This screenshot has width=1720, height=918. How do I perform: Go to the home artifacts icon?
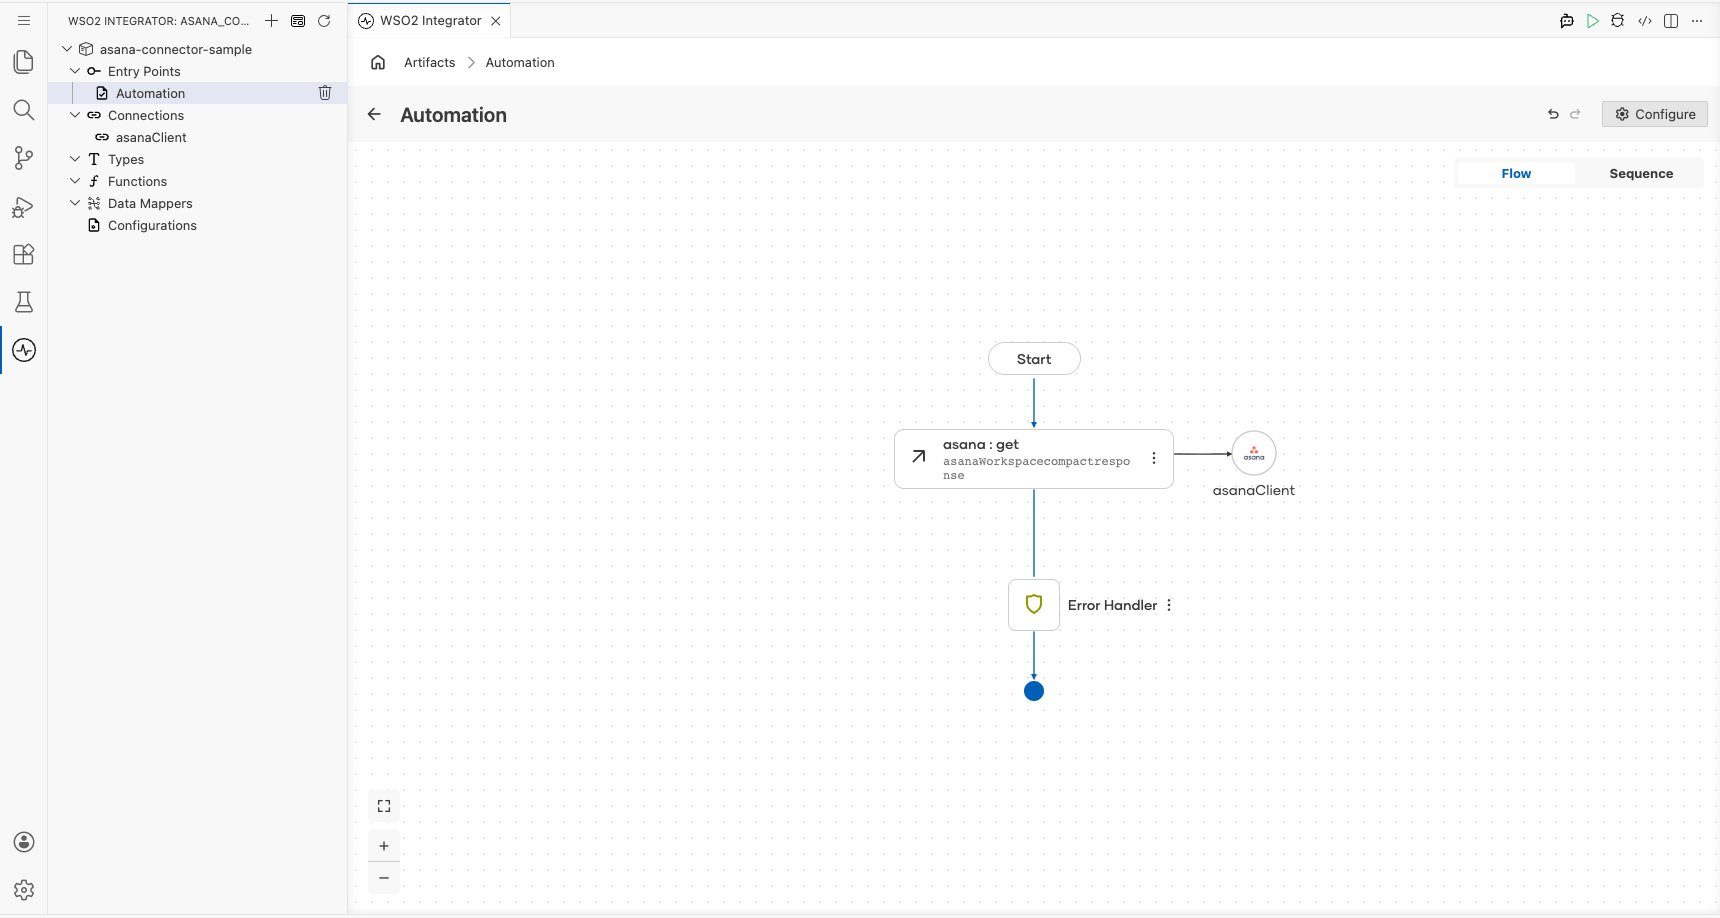tap(378, 62)
